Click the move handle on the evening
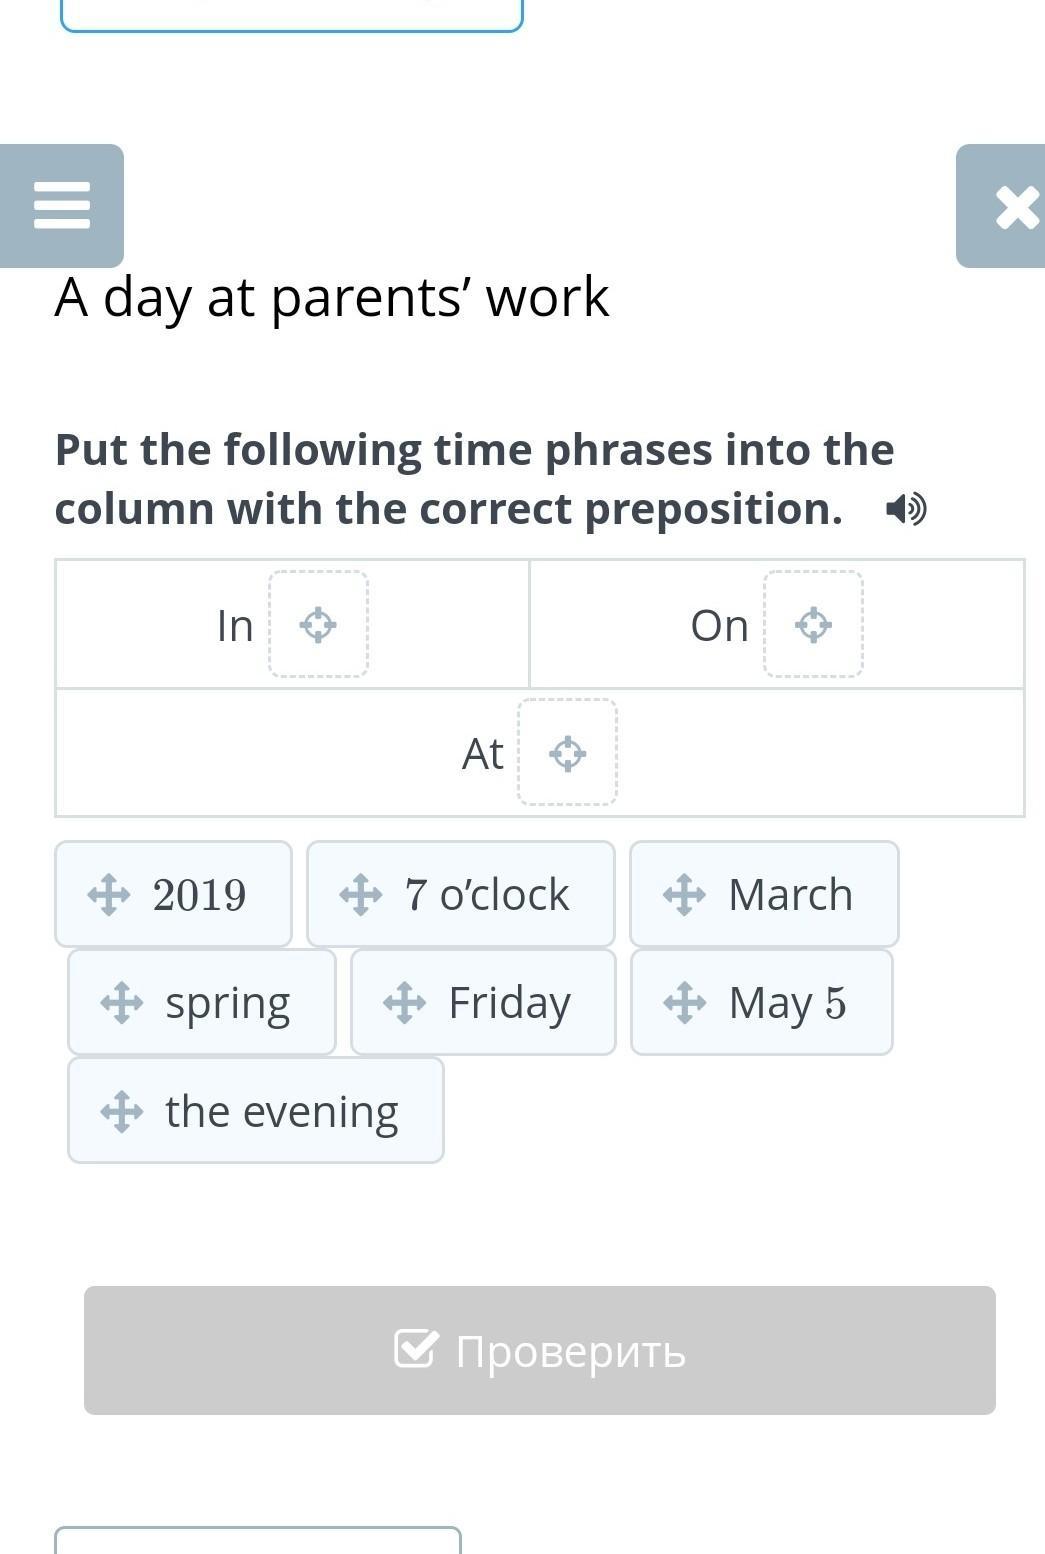Image resolution: width=1045 pixels, height=1554 pixels. tap(121, 1111)
